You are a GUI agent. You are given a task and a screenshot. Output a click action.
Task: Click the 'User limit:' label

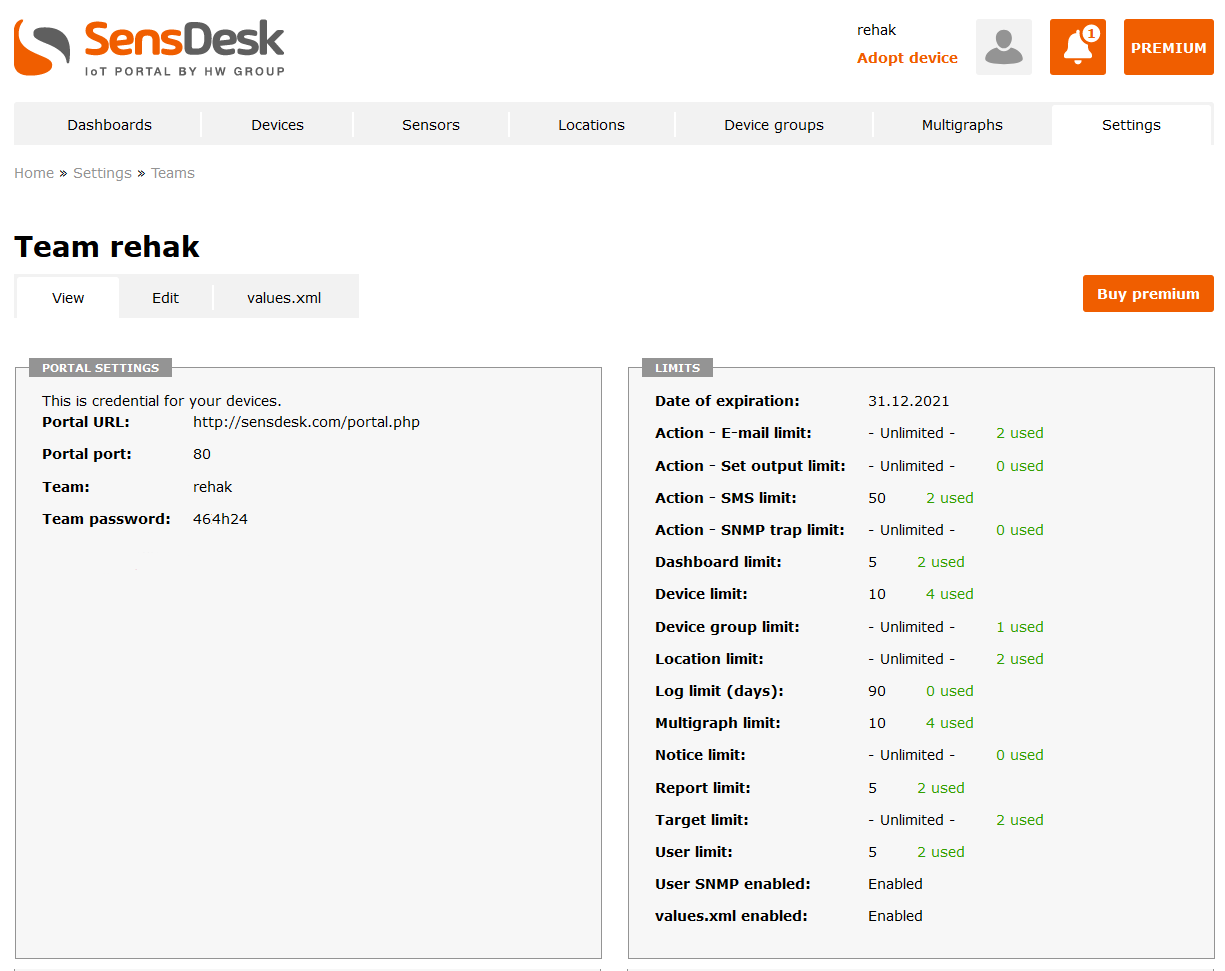pyautogui.click(x=694, y=852)
